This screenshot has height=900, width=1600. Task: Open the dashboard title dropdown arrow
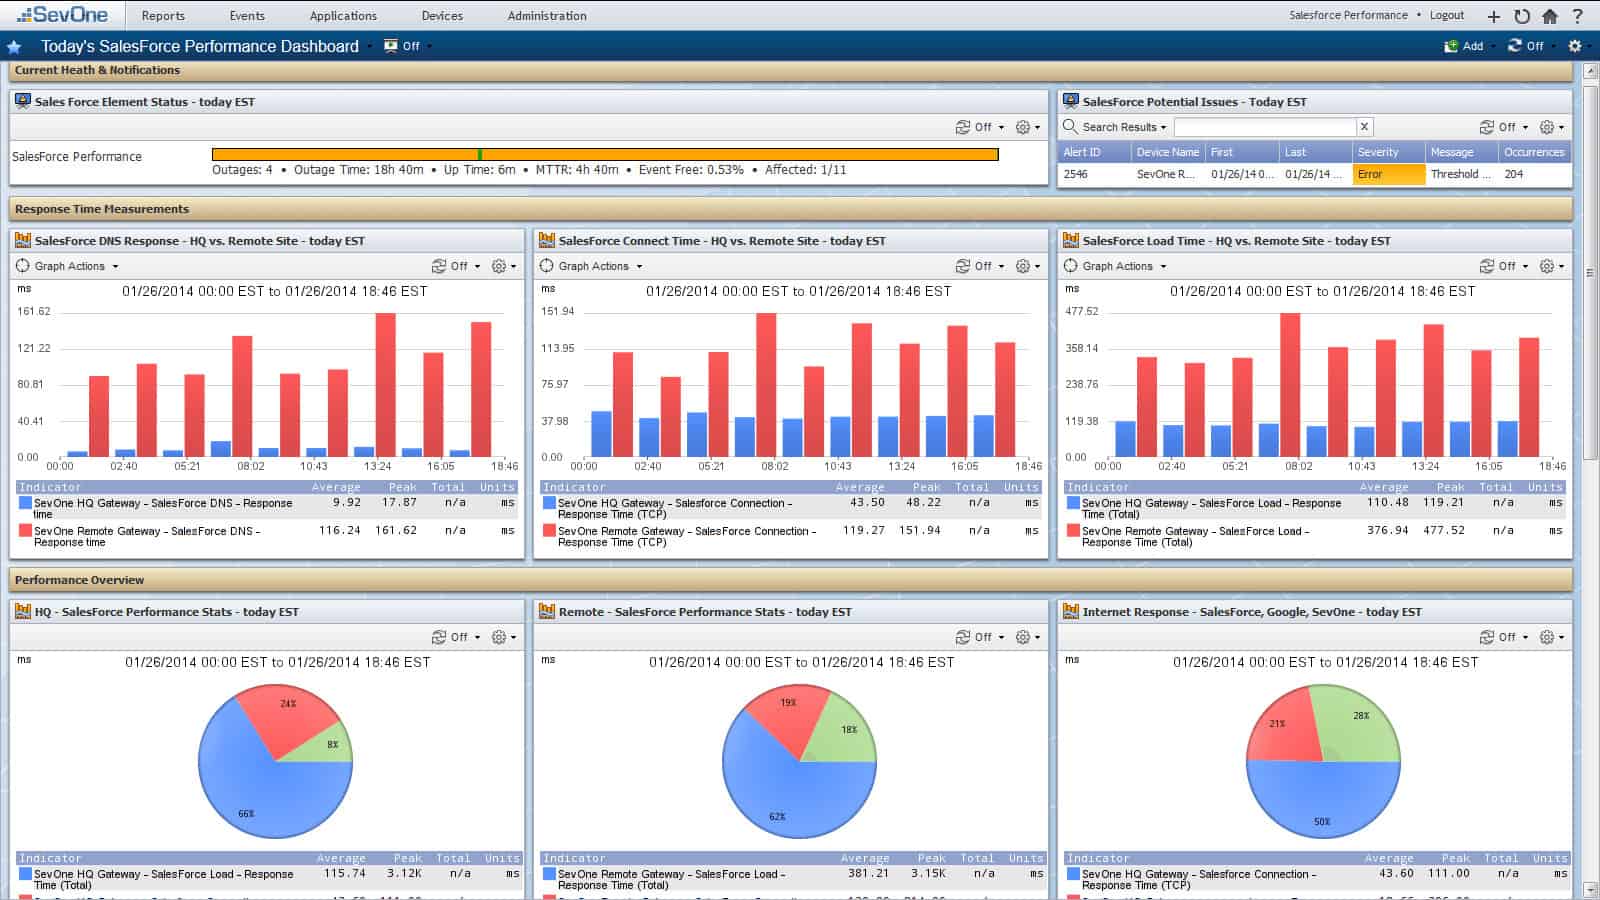(x=369, y=46)
